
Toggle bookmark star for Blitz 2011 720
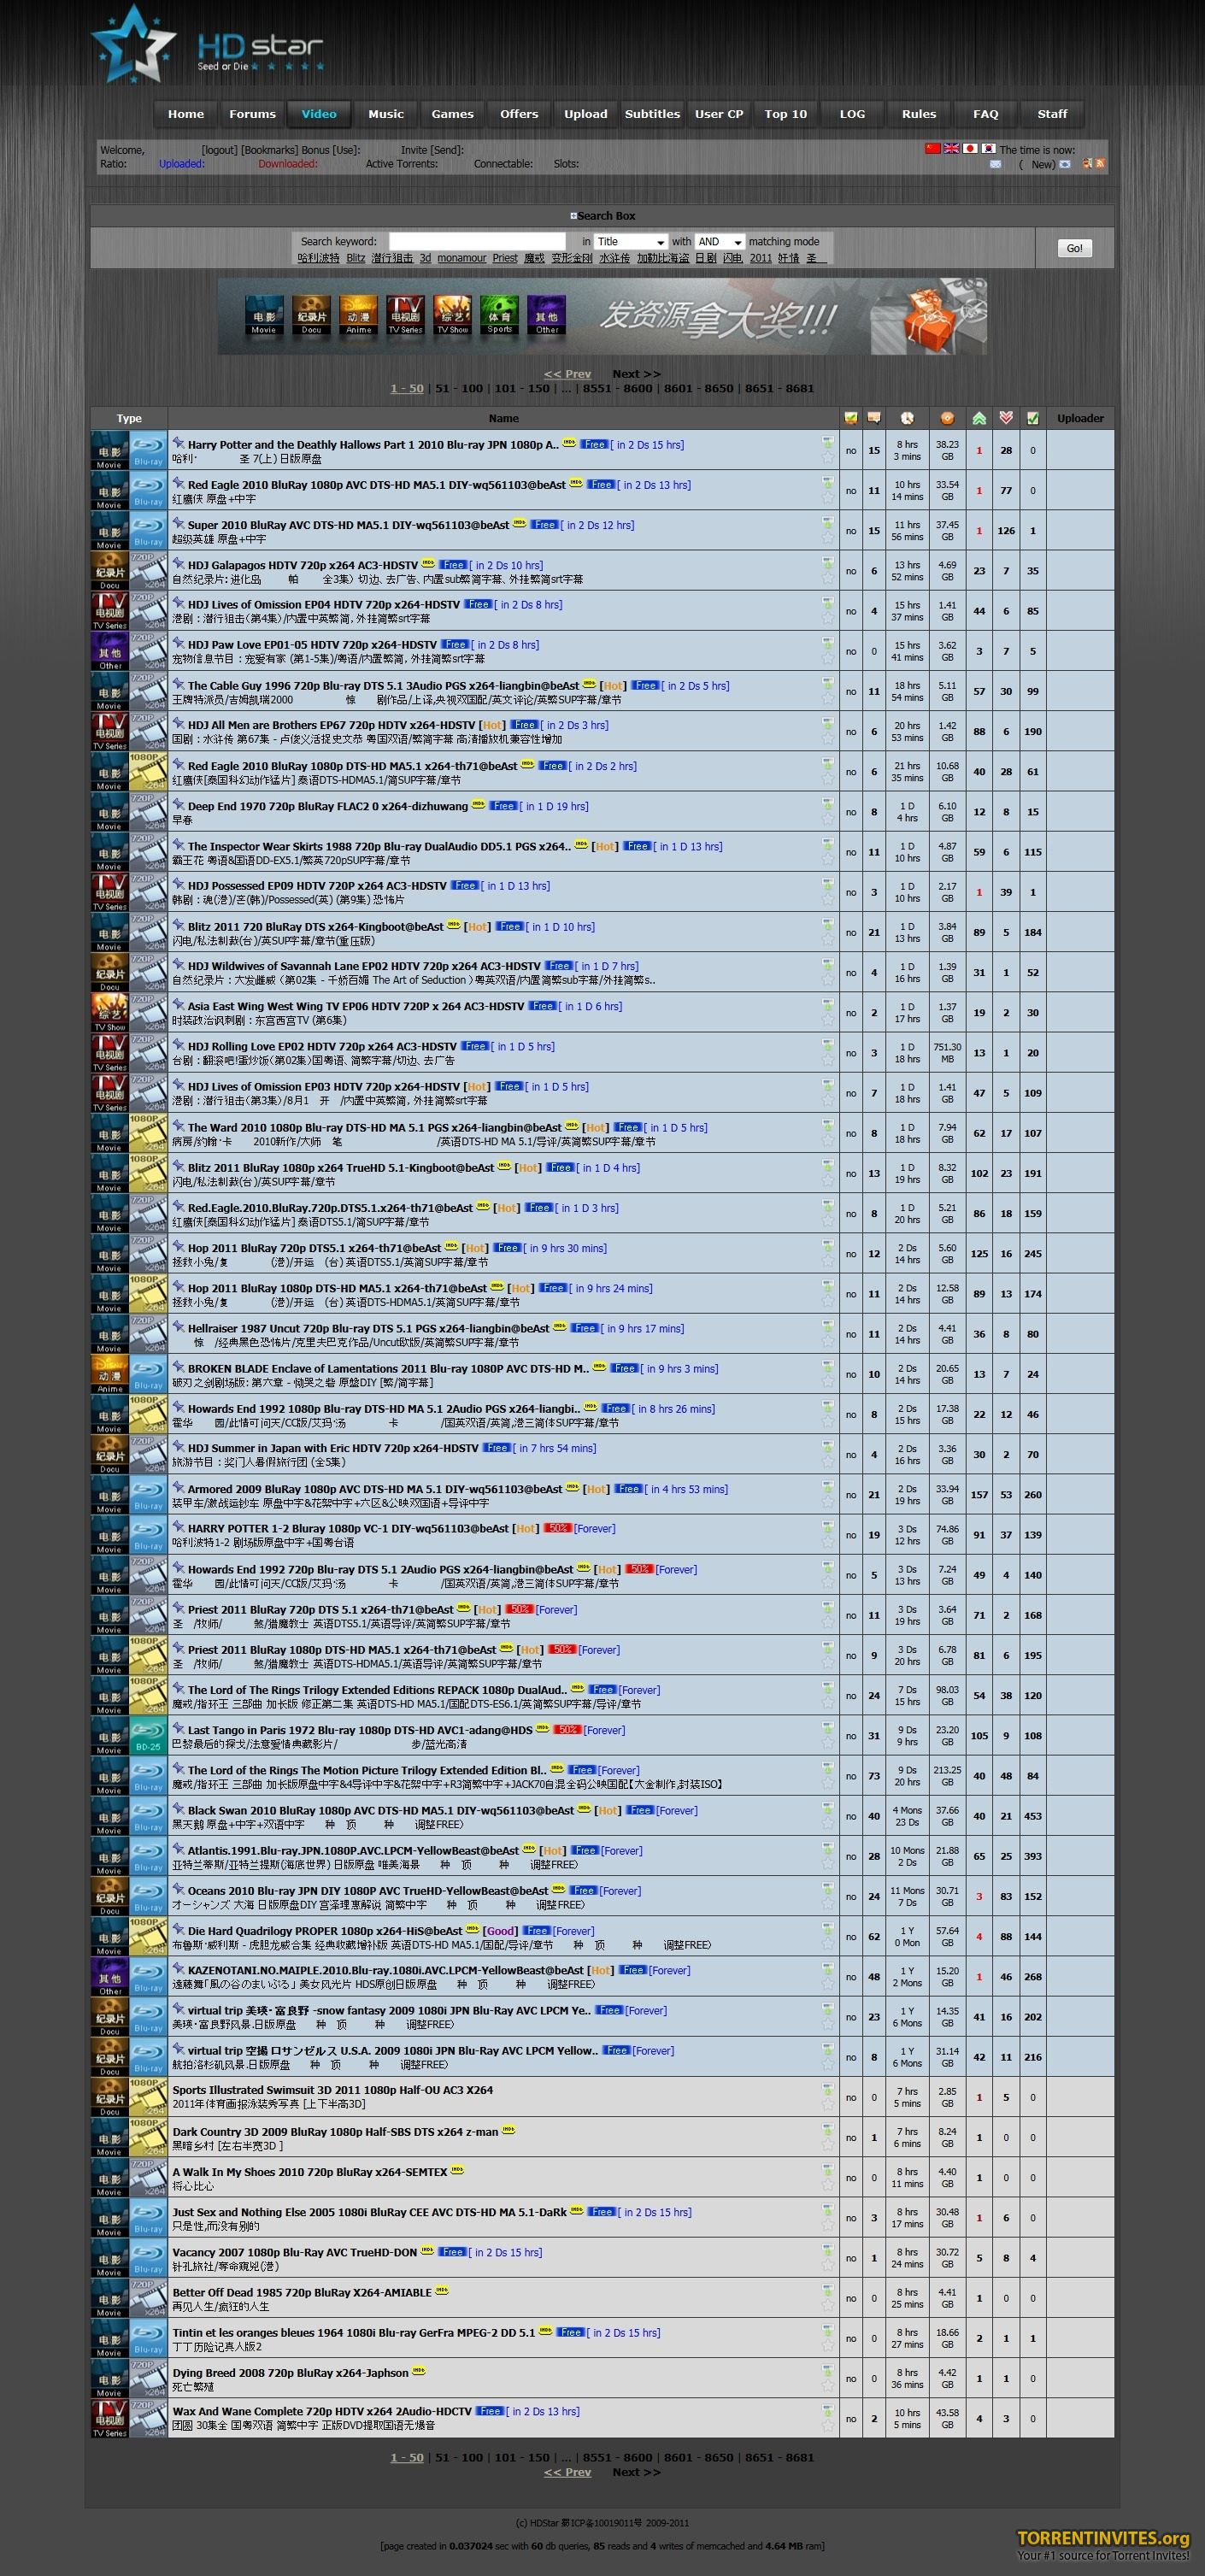point(827,939)
